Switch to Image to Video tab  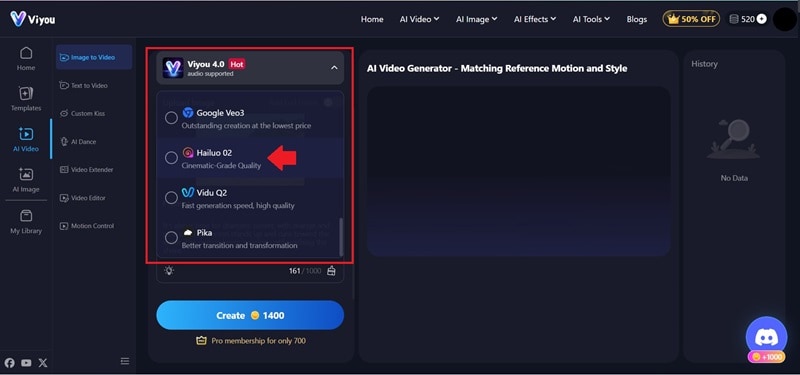[94, 57]
